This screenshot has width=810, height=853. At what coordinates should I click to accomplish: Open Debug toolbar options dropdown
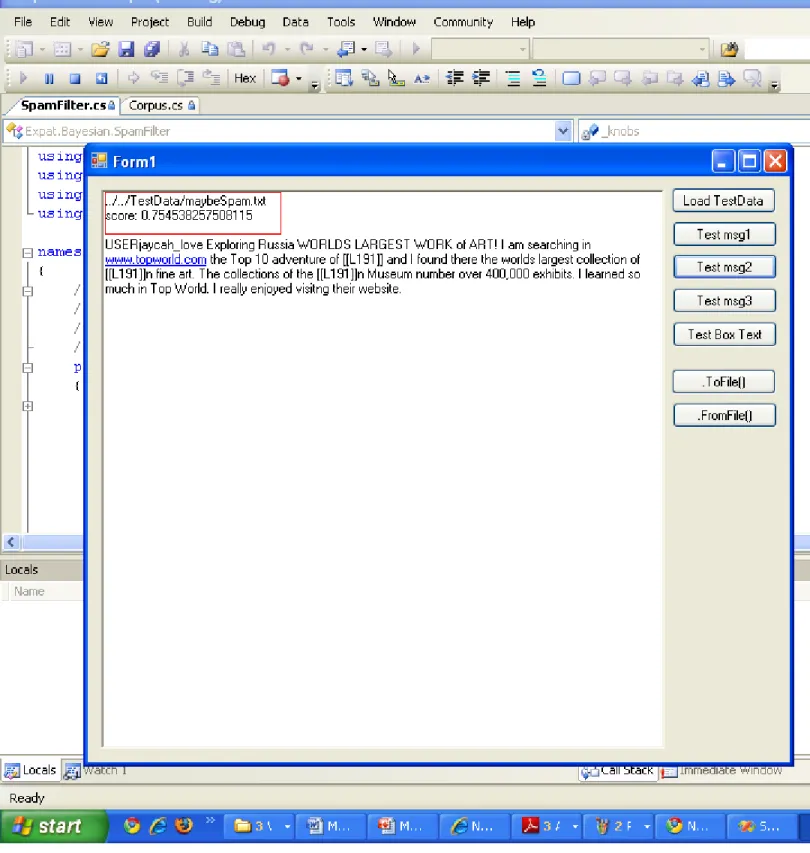[x=314, y=85]
